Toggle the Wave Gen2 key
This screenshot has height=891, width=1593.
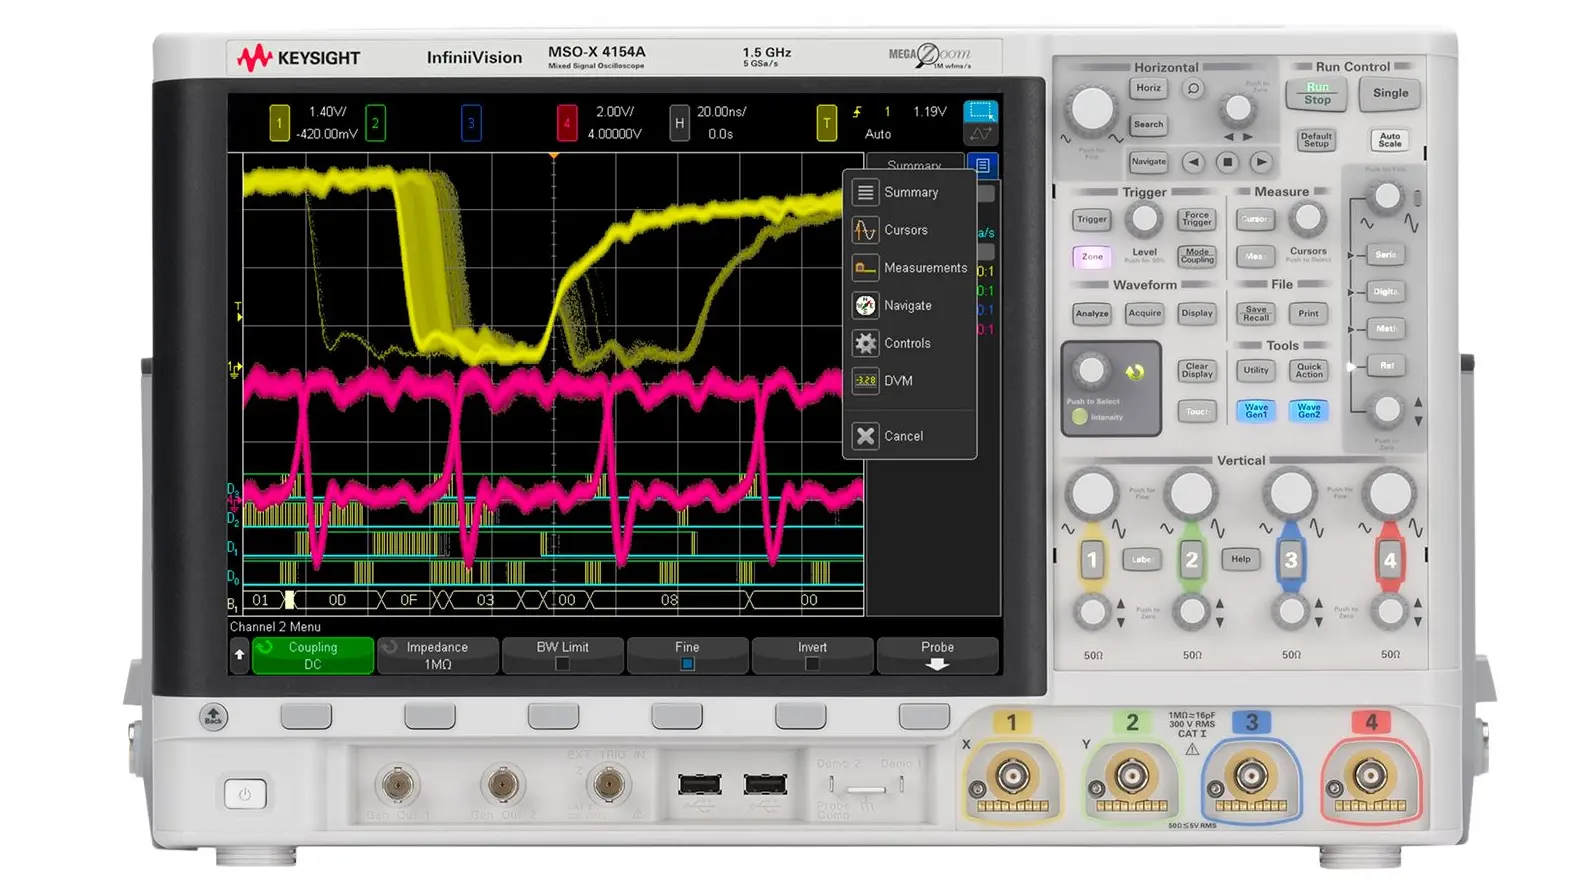point(1309,411)
